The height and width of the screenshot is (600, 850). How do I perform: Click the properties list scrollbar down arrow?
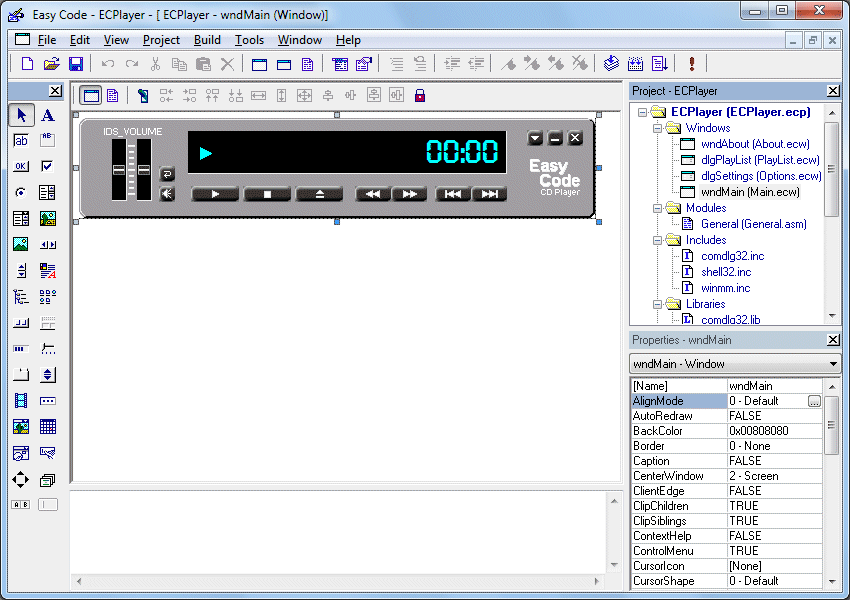[x=832, y=582]
